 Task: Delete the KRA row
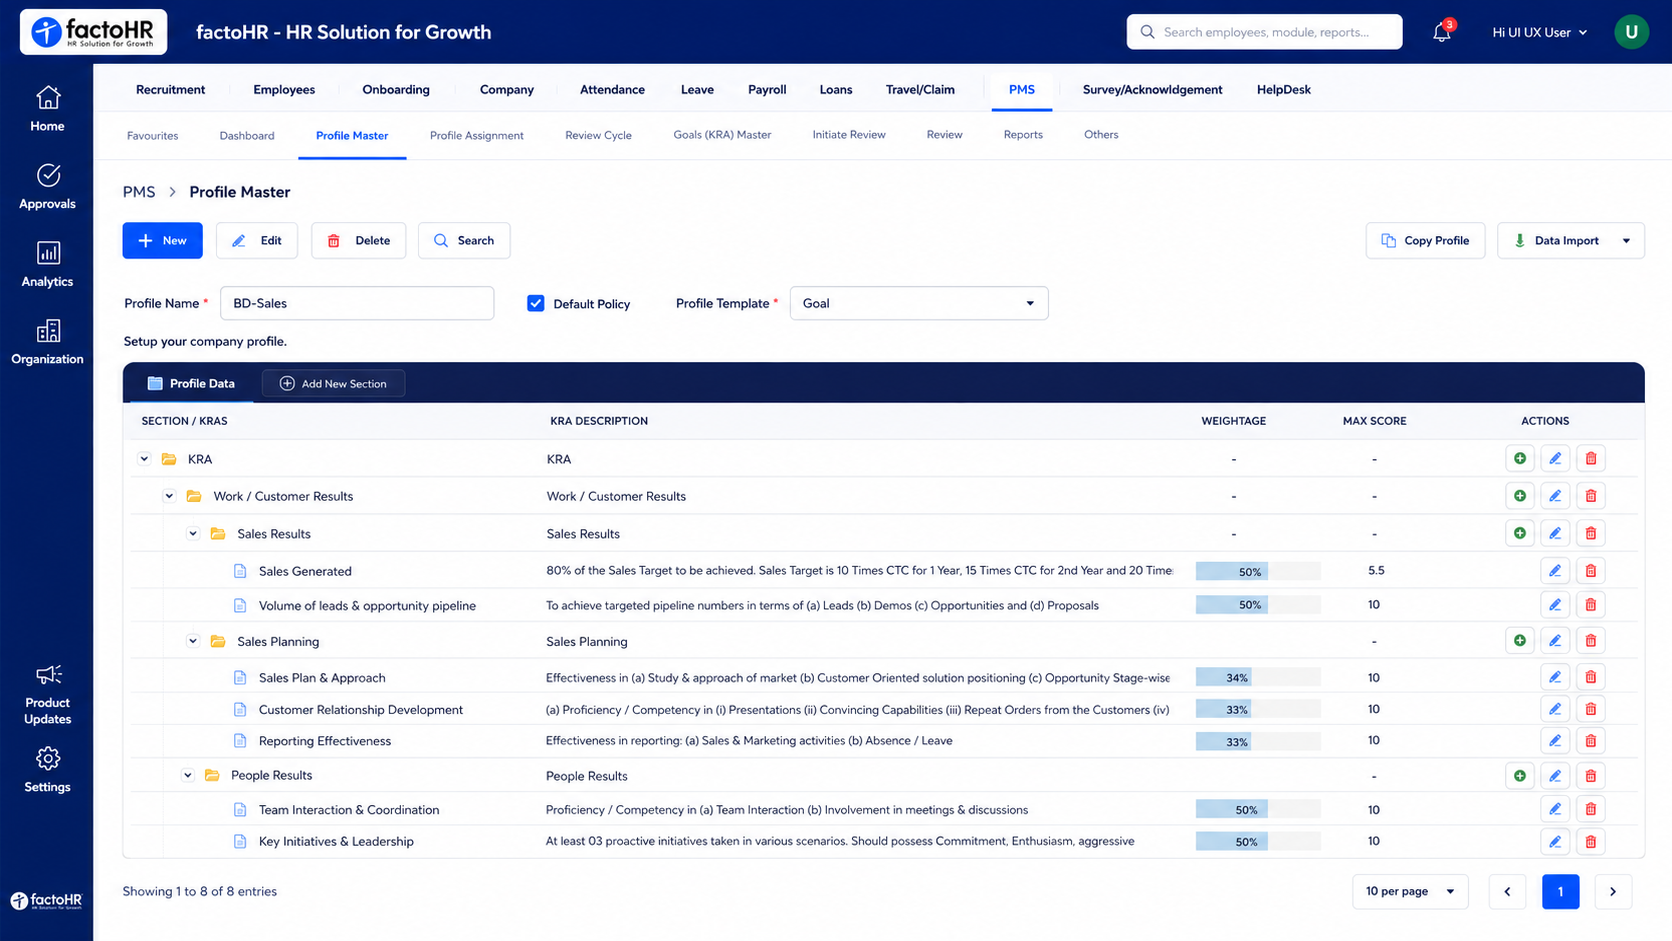[1591, 459]
